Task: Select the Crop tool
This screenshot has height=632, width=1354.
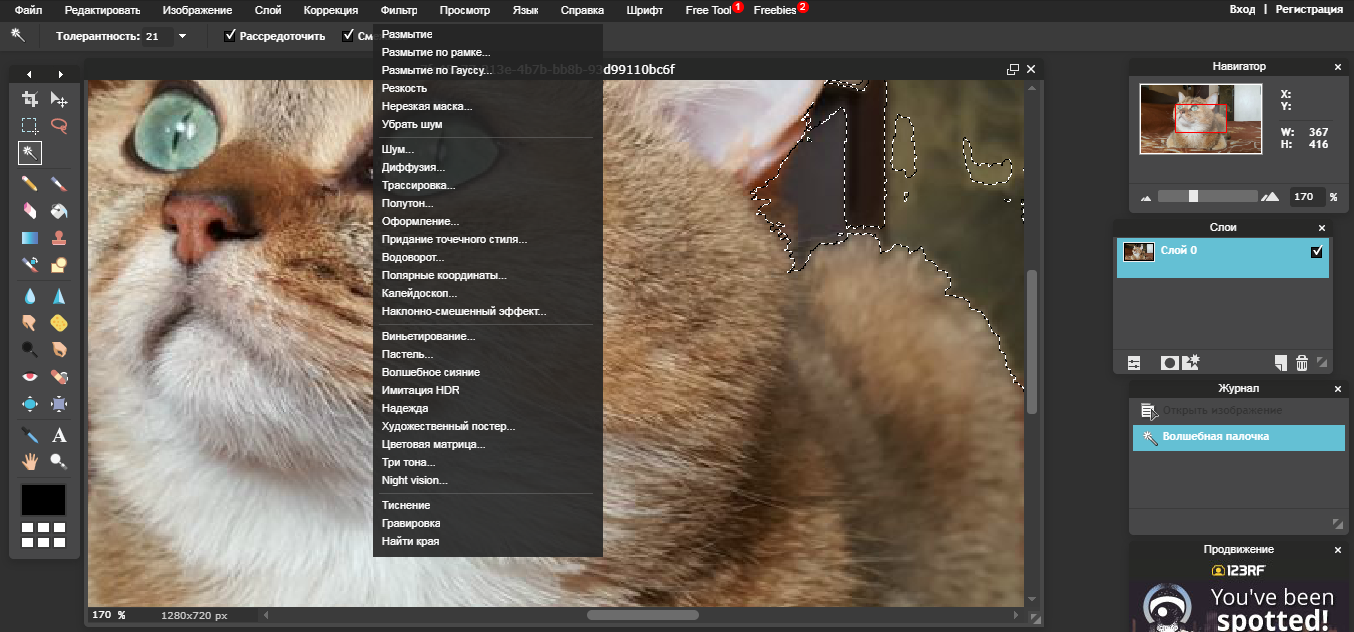Action: [30, 99]
